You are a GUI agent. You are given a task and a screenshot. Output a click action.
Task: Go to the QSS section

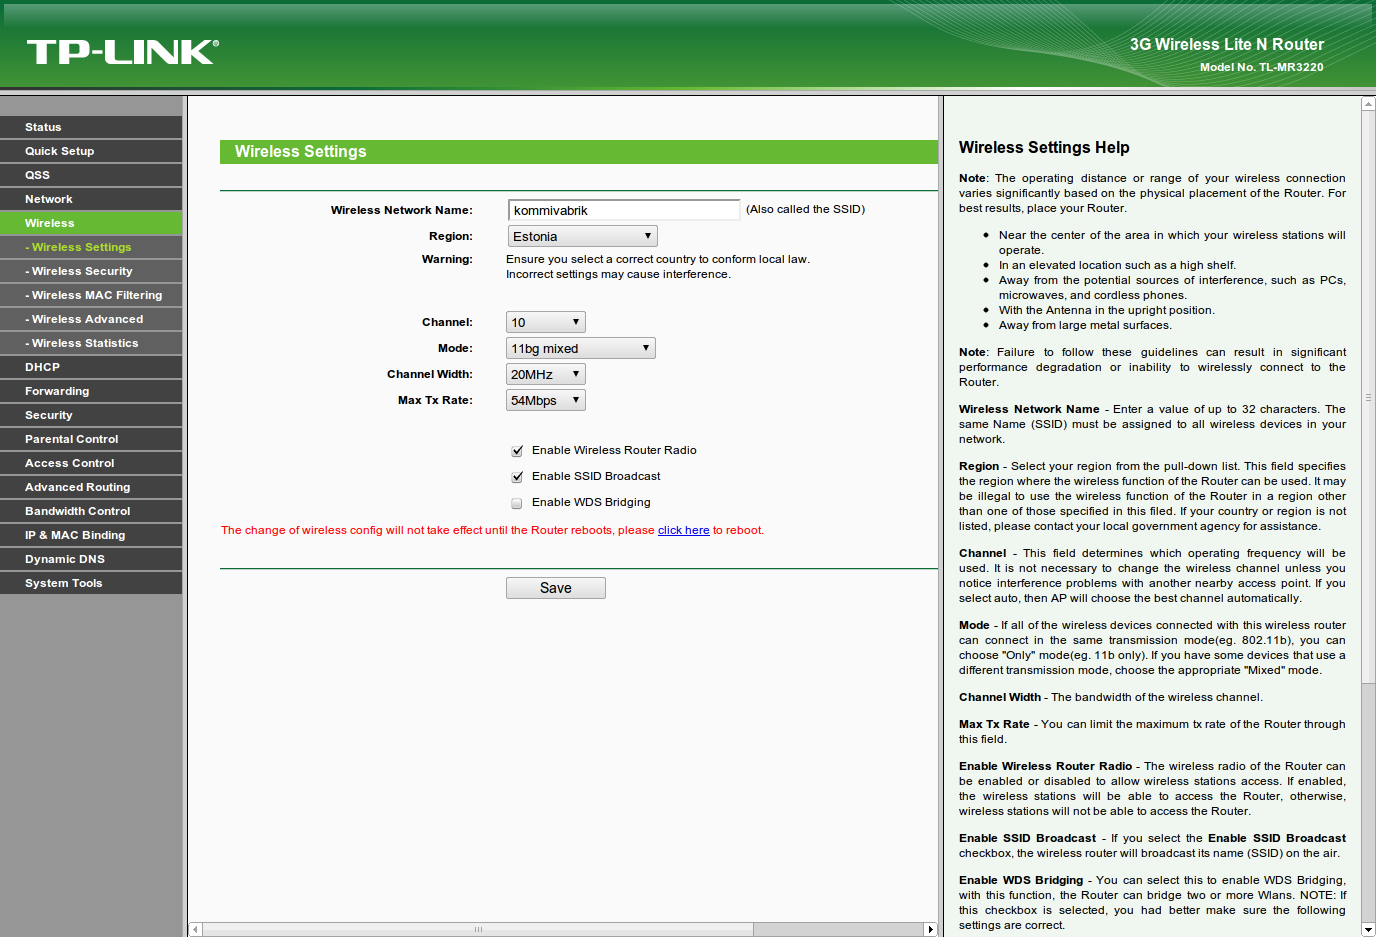tap(91, 175)
